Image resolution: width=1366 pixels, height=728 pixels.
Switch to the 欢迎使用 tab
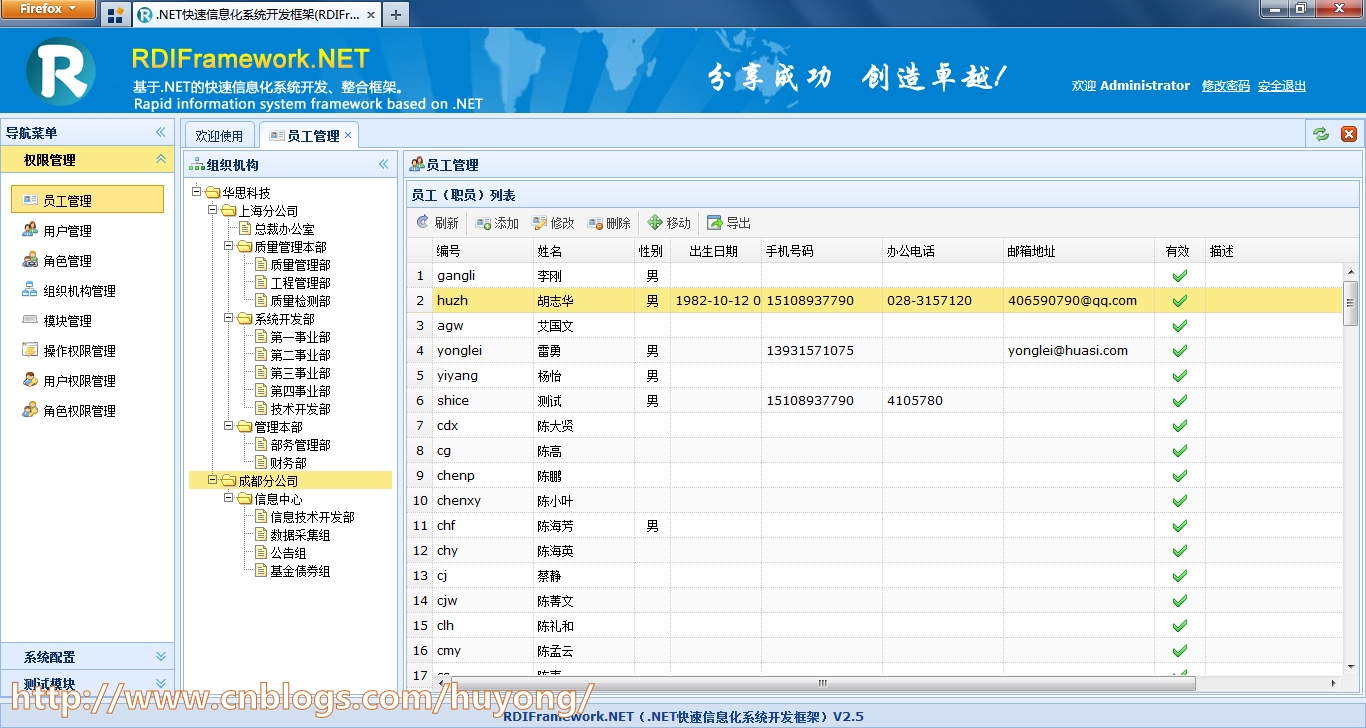pyautogui.click(x=219, y=134)
